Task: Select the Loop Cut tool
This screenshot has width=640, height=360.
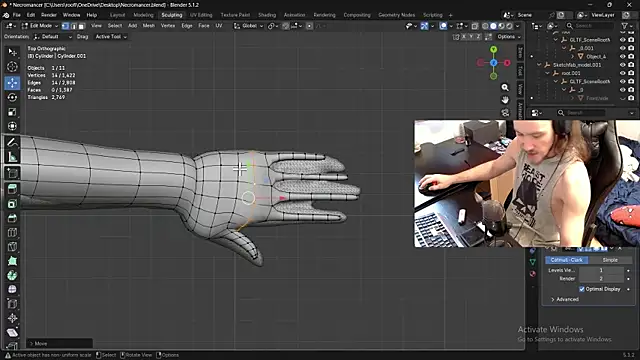Action: click(12, 232)
